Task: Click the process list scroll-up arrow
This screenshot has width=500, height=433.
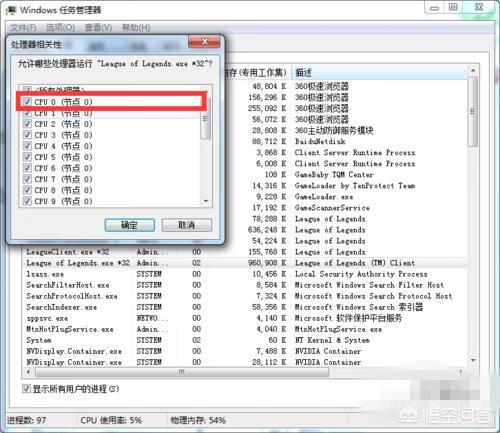Action: pyautogui.click(x=473, y=70)
